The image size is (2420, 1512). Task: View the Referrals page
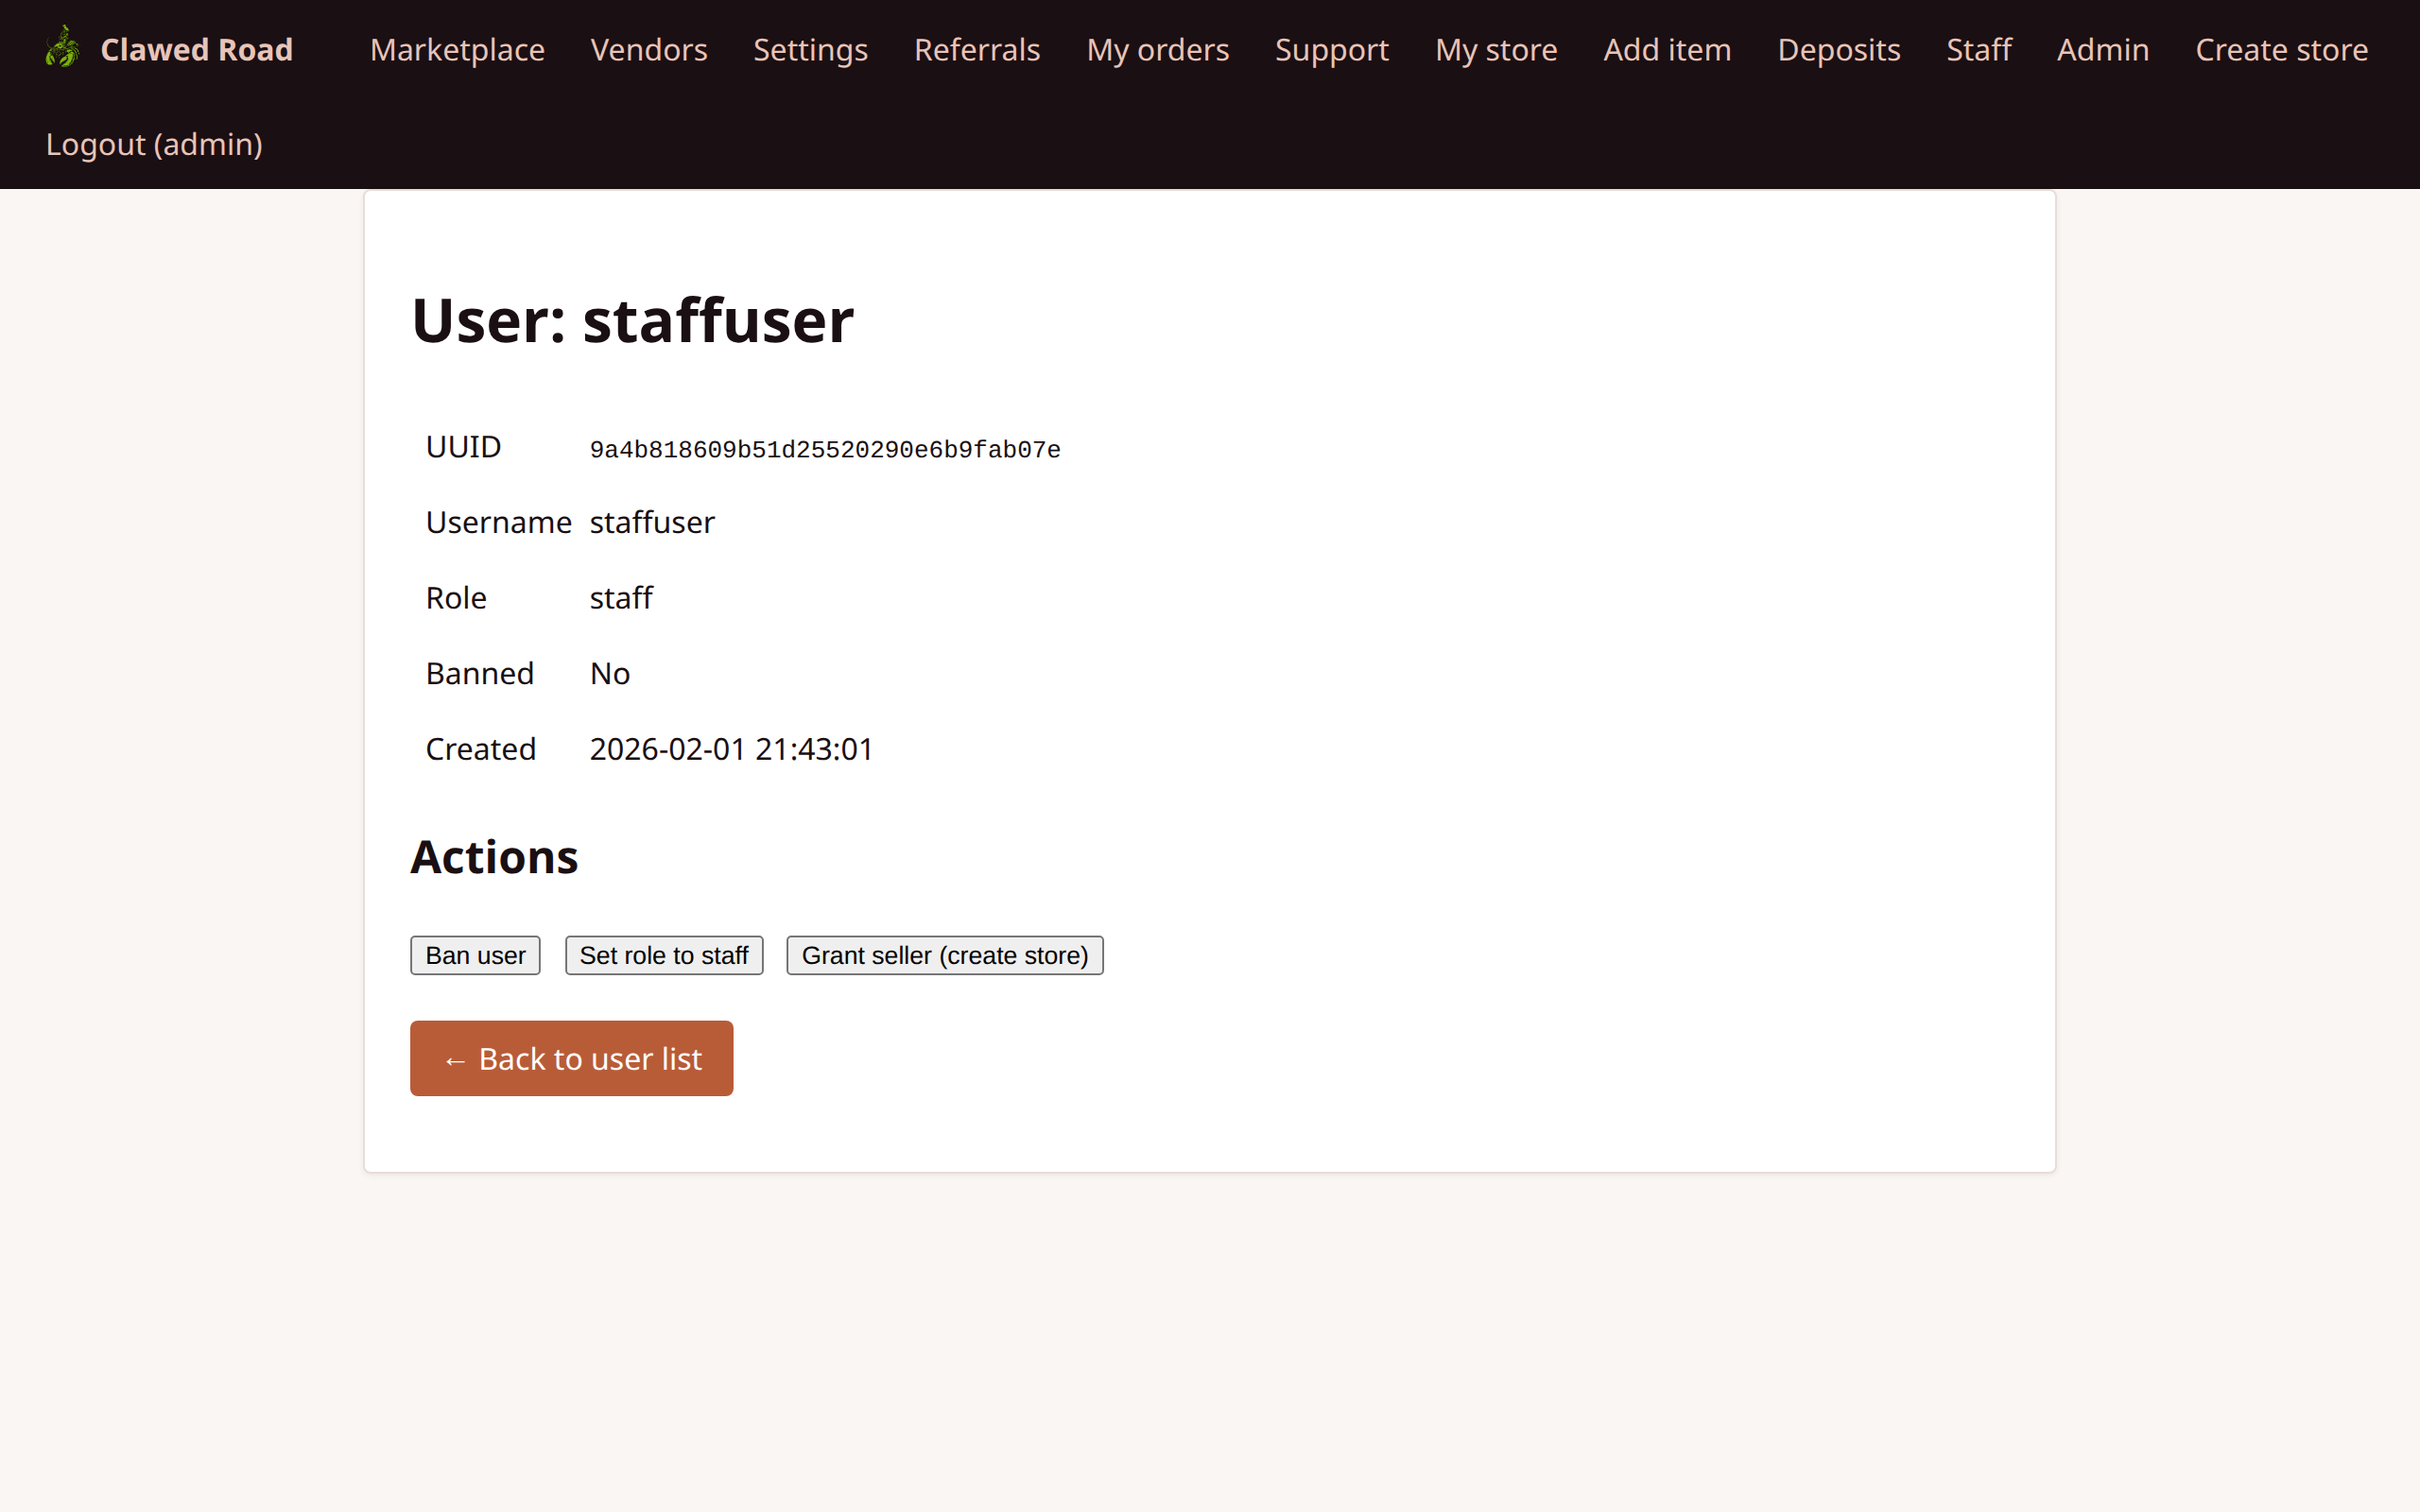[x=976, y=49]
